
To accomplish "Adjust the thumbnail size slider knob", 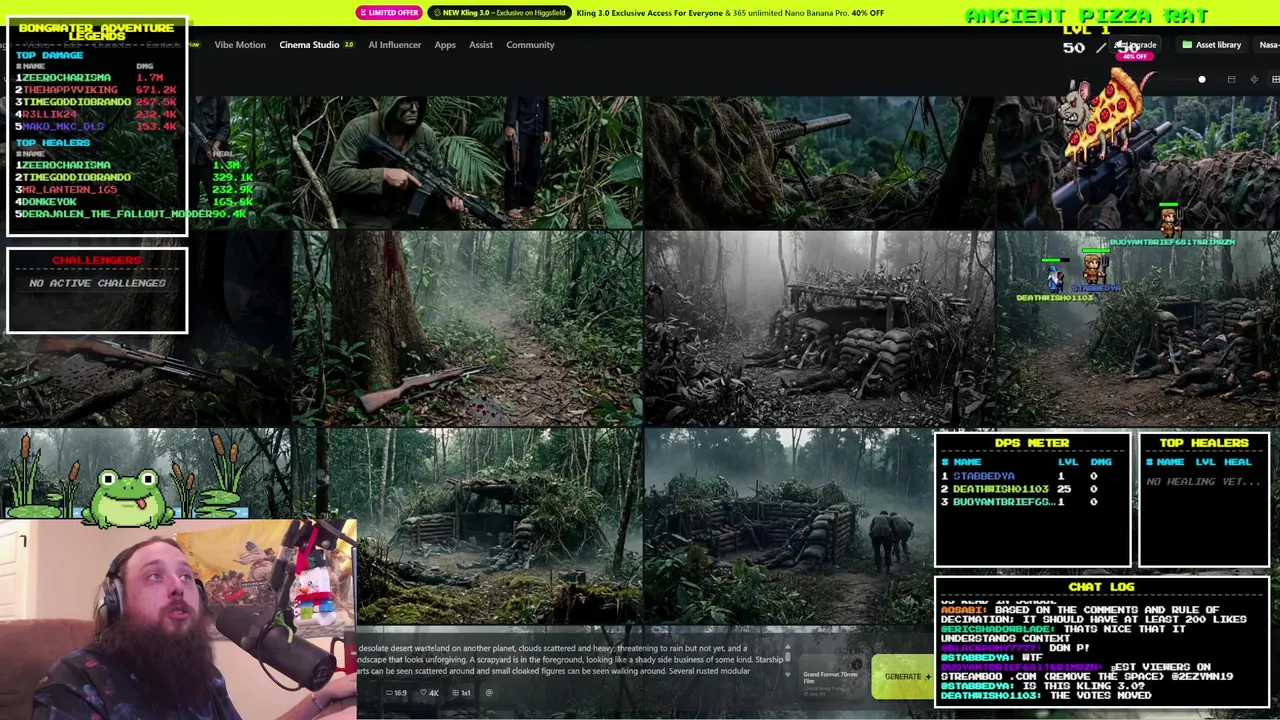I will pyautogui.click(x=1202, y=79).
